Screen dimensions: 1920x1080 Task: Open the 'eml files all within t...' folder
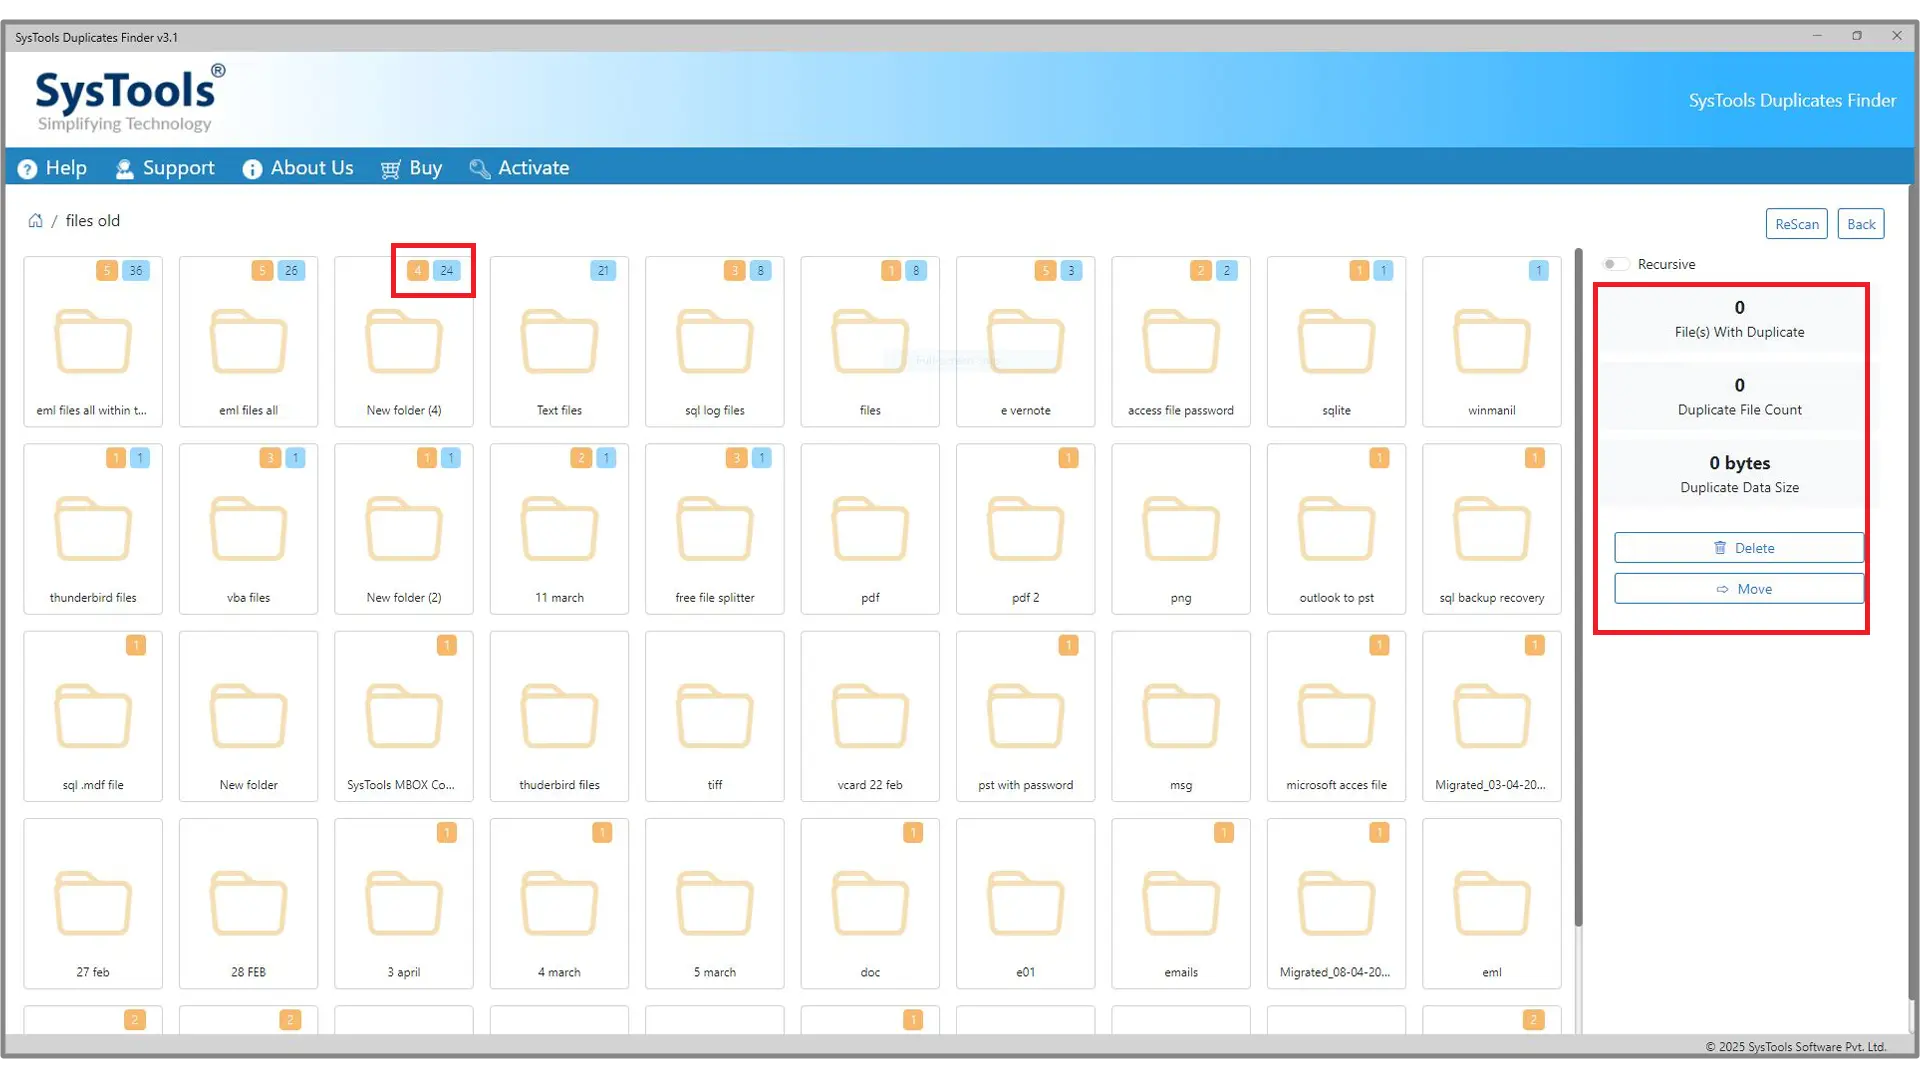pos(93,342)
